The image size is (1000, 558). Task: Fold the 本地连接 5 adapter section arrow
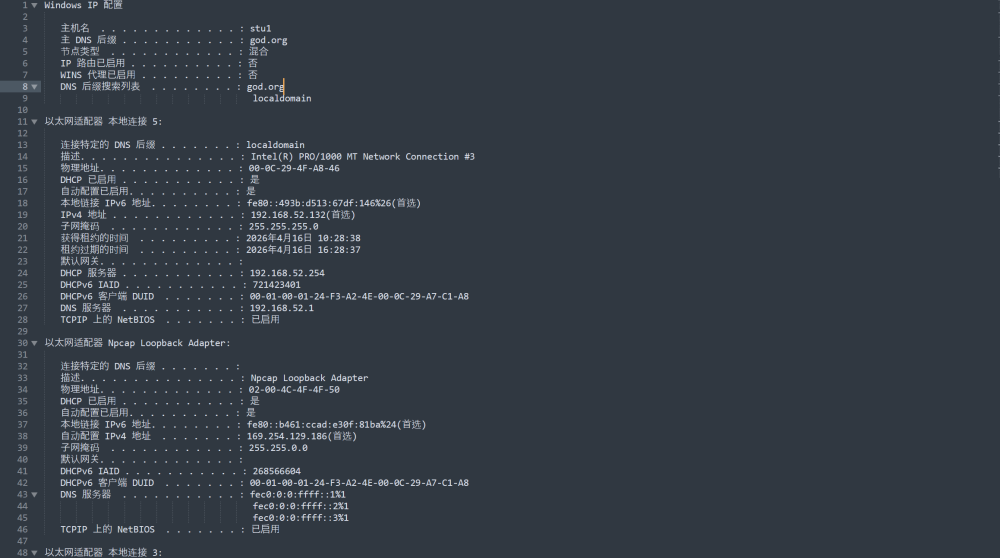pos(35,121)
